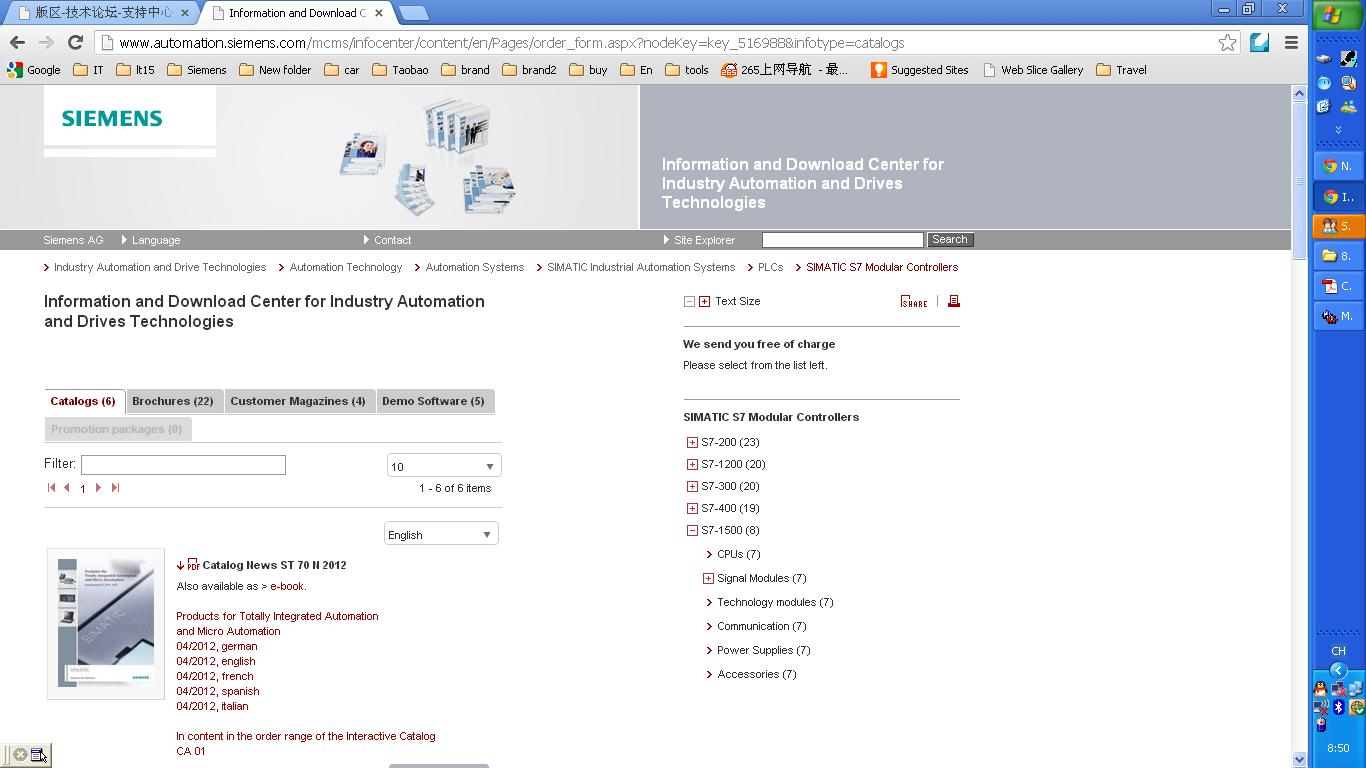Select CPUs (7) in the tree
The image size is (1366, 768).
tap(739, 554)
